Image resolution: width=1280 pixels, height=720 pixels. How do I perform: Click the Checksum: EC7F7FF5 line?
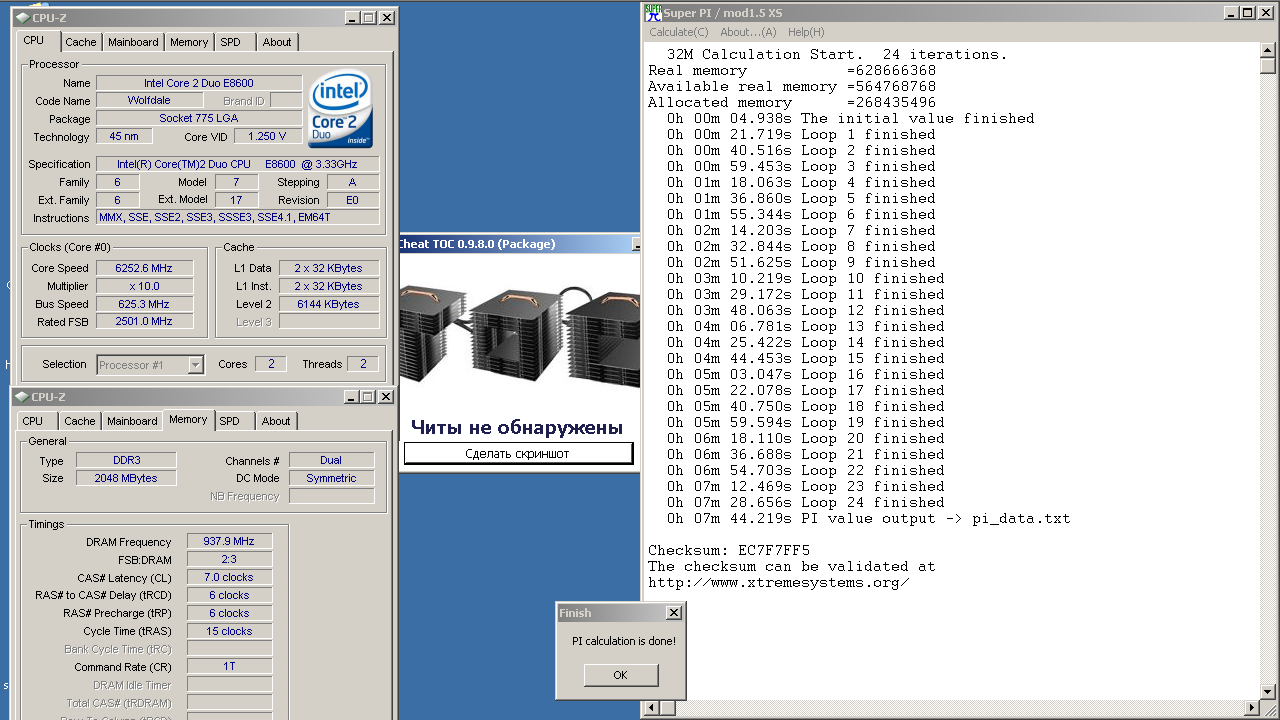click(729, 551)
